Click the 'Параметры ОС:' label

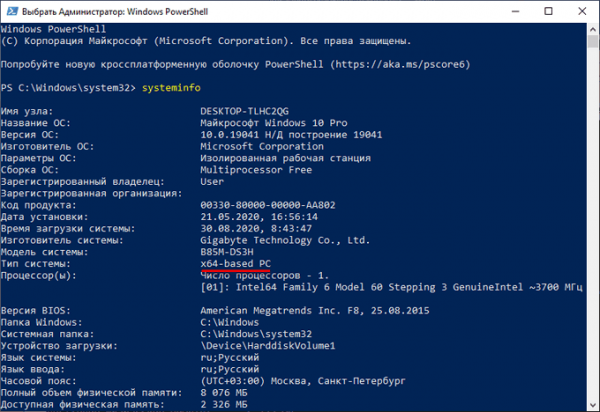click(x=39, y=158)
